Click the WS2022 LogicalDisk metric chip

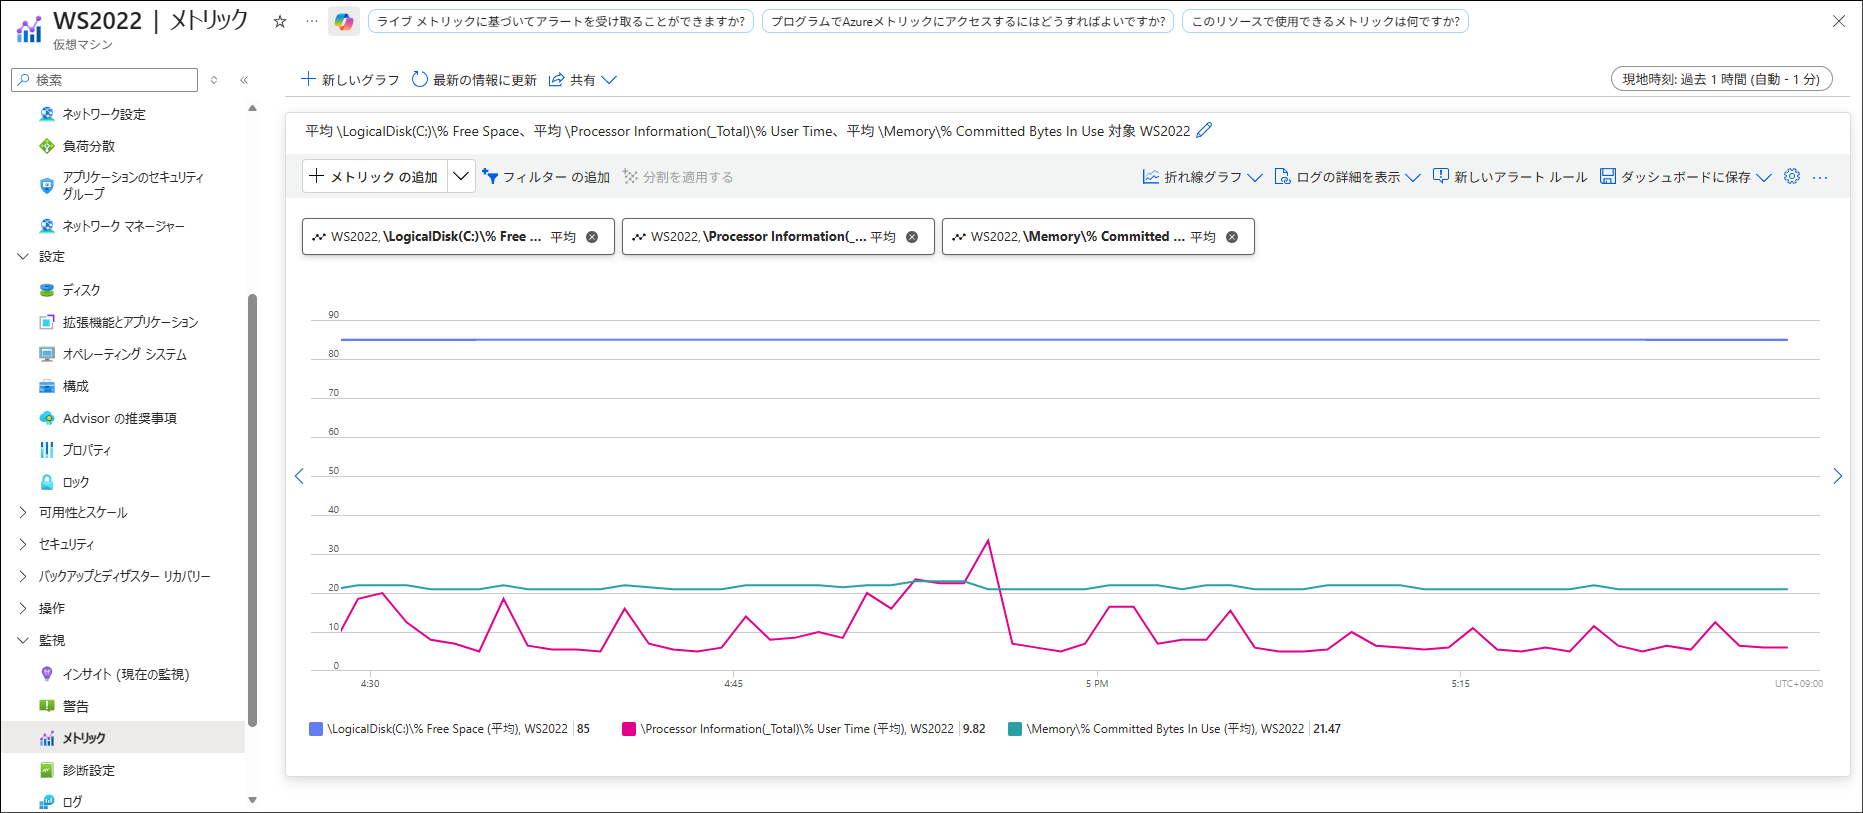point(458,237)
